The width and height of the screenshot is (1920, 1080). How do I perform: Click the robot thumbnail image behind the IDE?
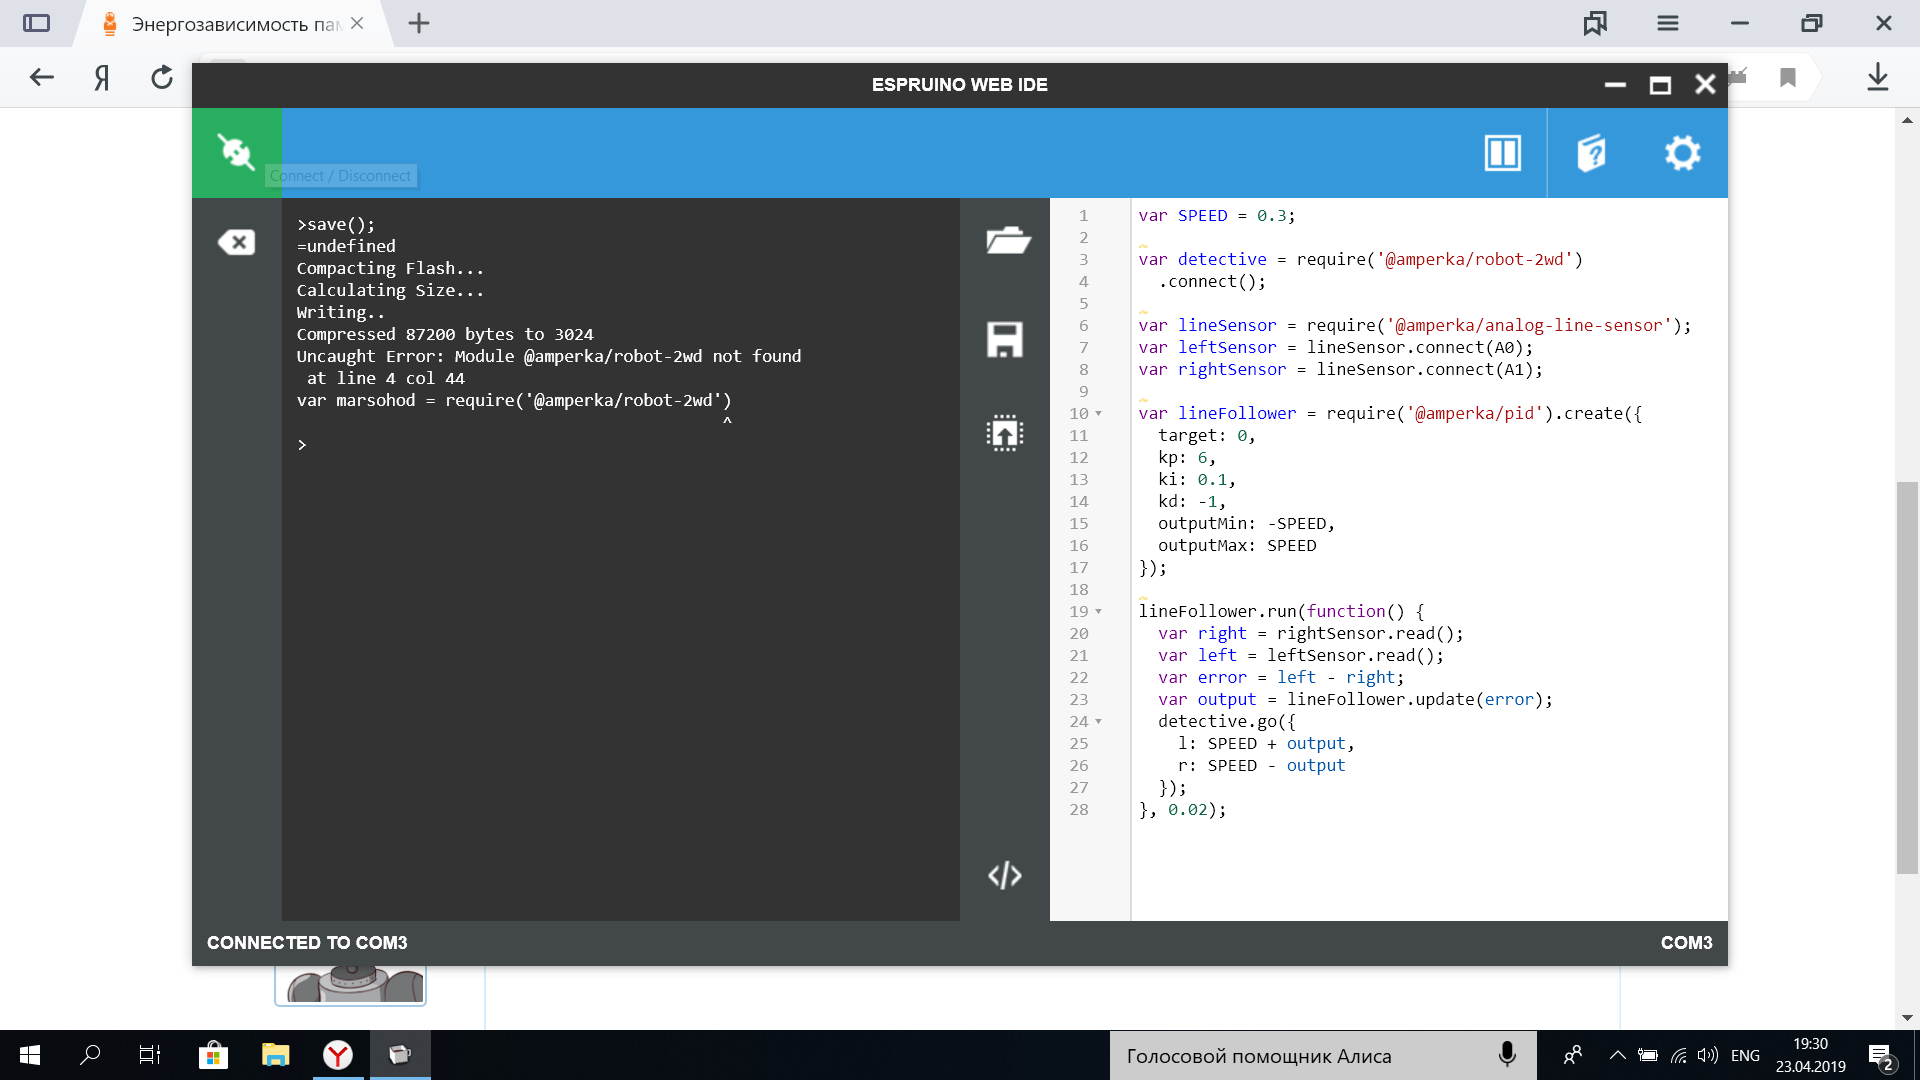350,984
